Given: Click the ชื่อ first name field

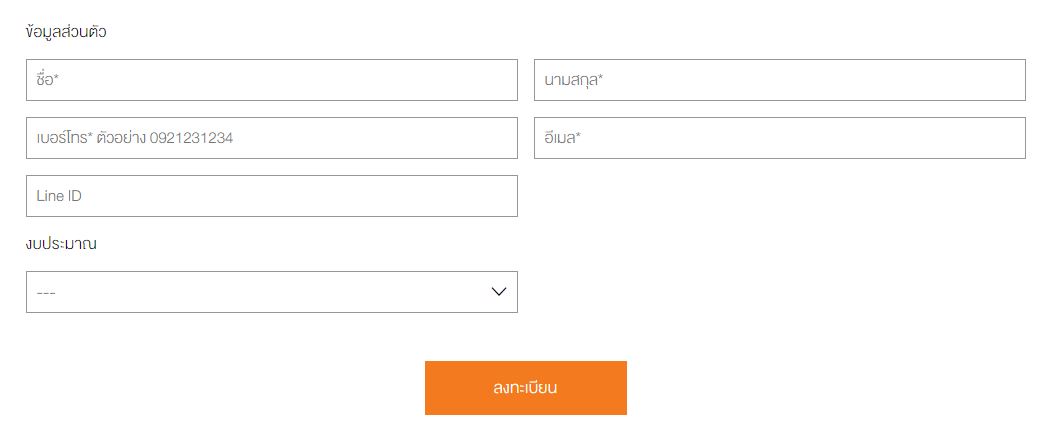Looking at the screenshot, I should pyautogui.click(x=271, y=80).
